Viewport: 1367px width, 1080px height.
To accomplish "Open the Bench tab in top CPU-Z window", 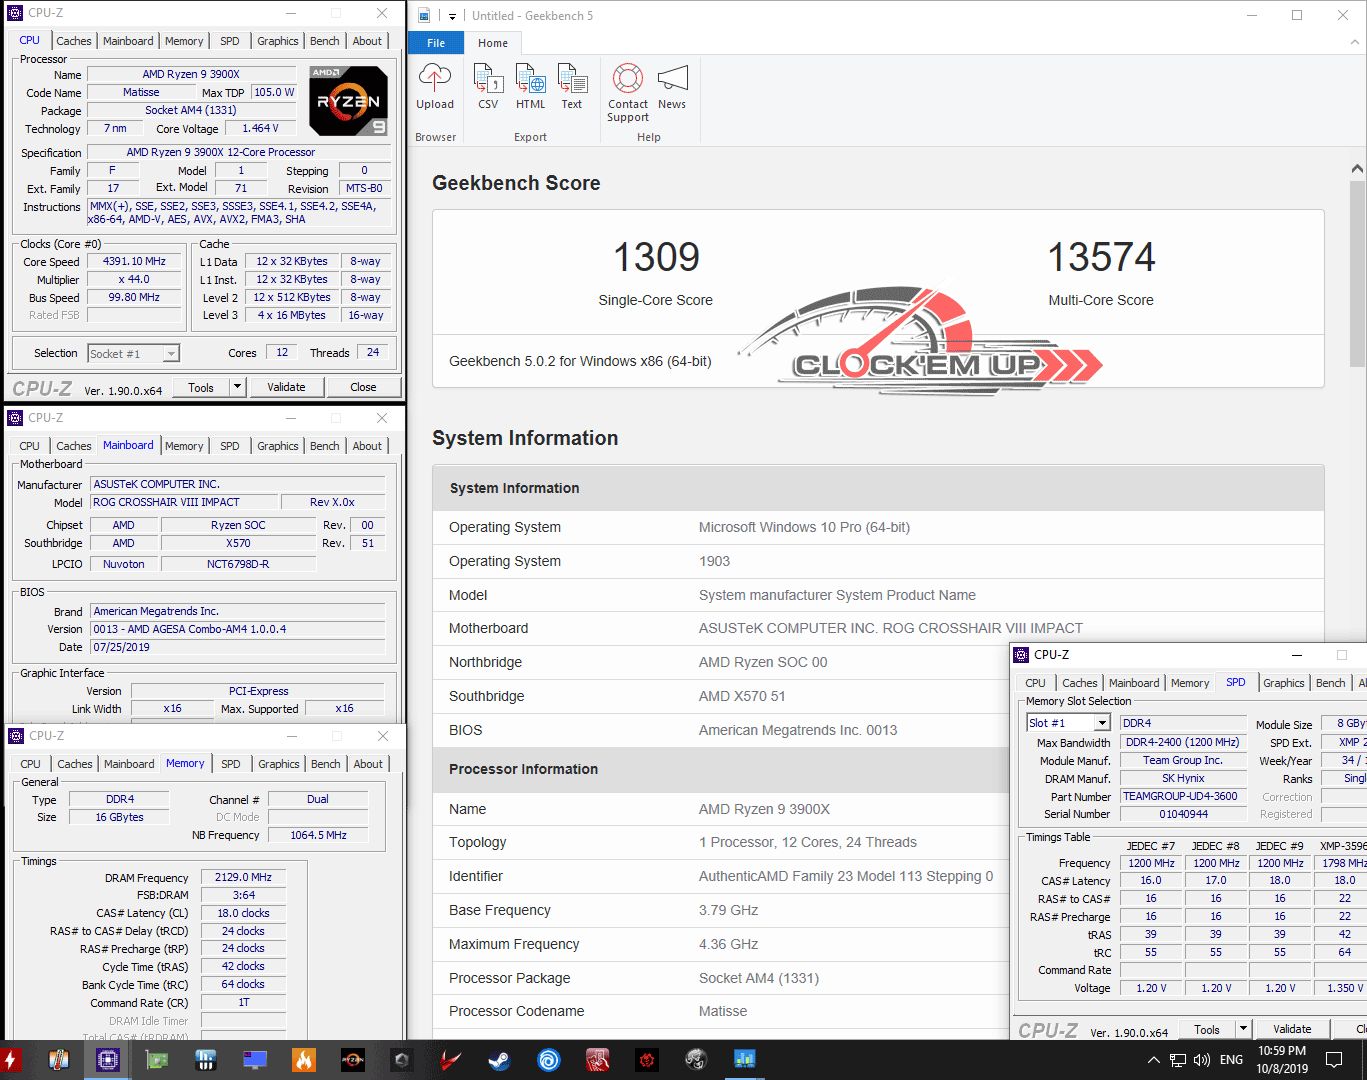I will tap(324, 41).
